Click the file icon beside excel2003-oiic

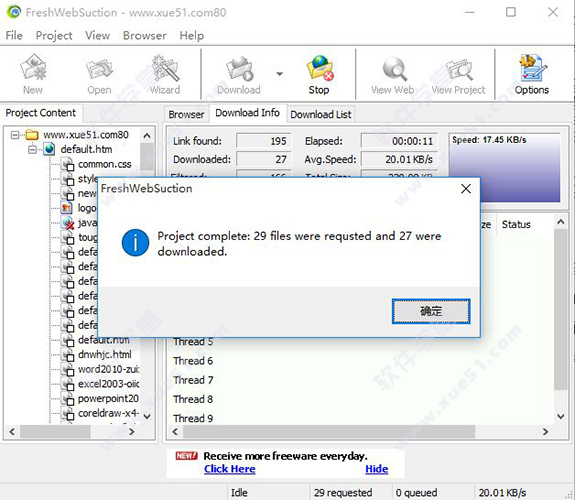tap(67, 384)
